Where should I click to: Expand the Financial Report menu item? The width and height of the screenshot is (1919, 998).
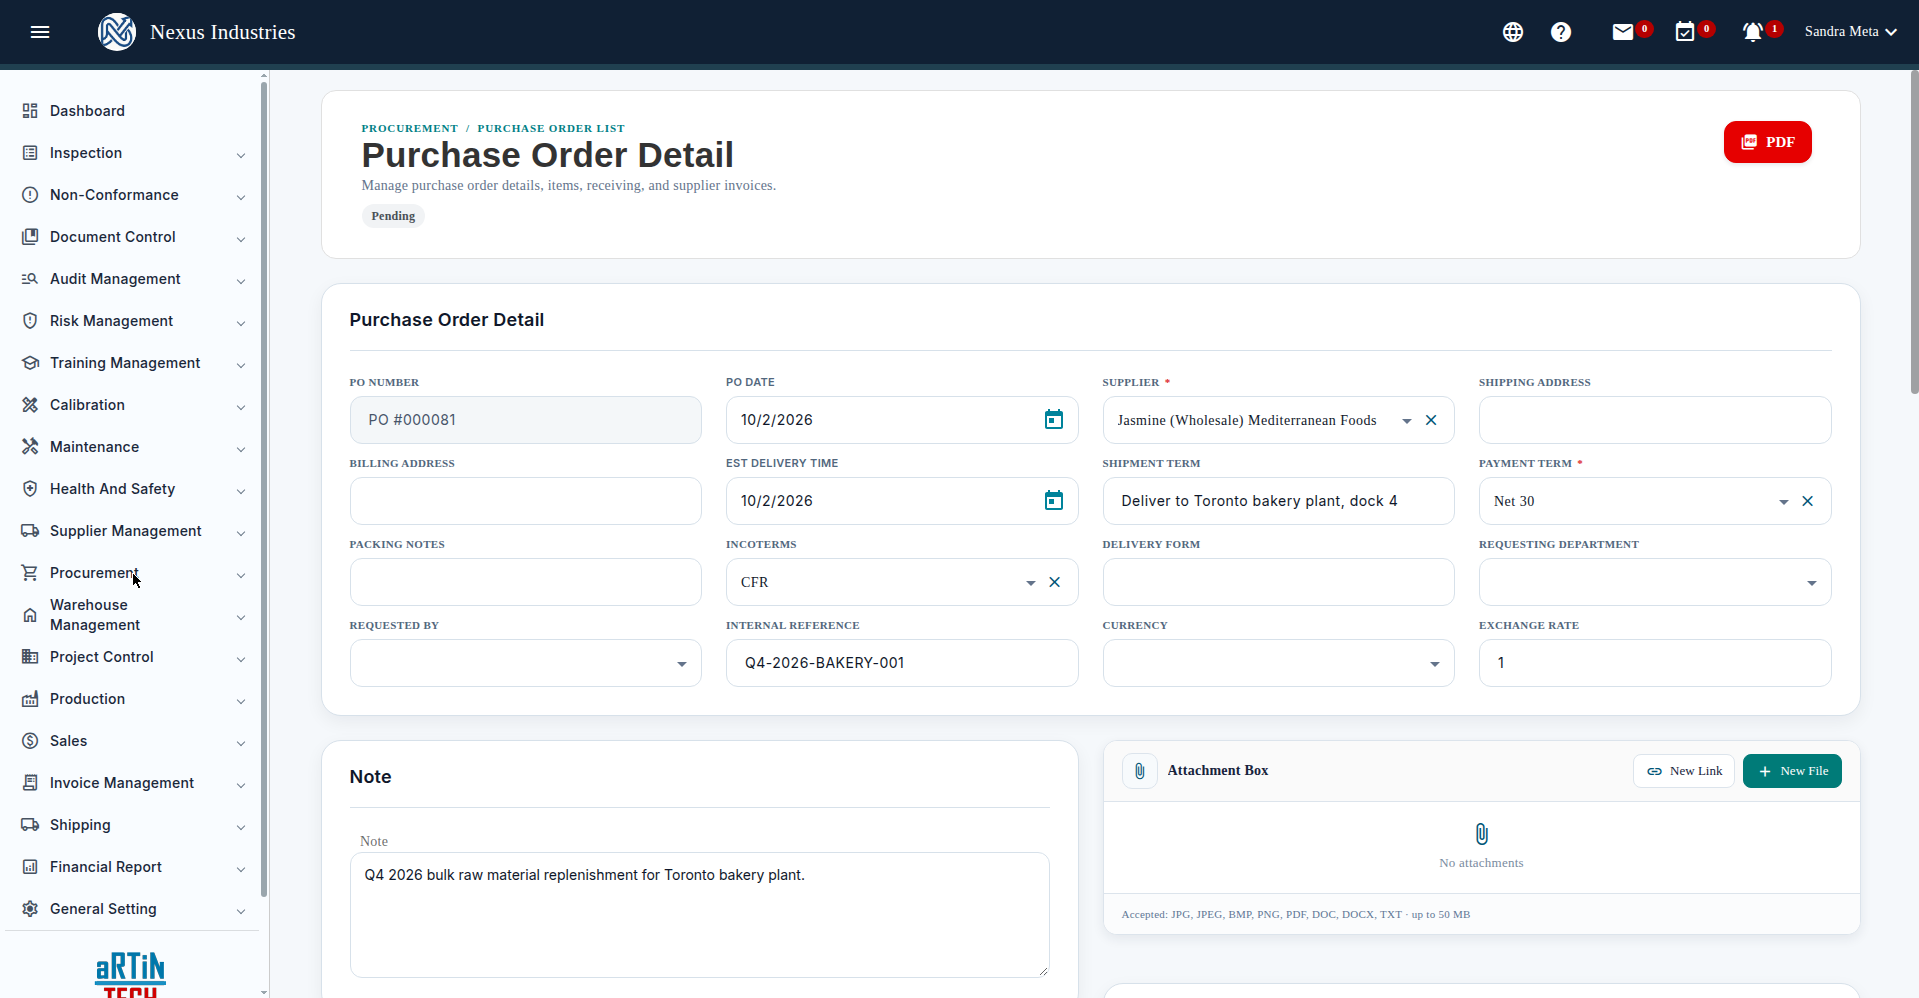pyautogui.click(x=132, y=867)
